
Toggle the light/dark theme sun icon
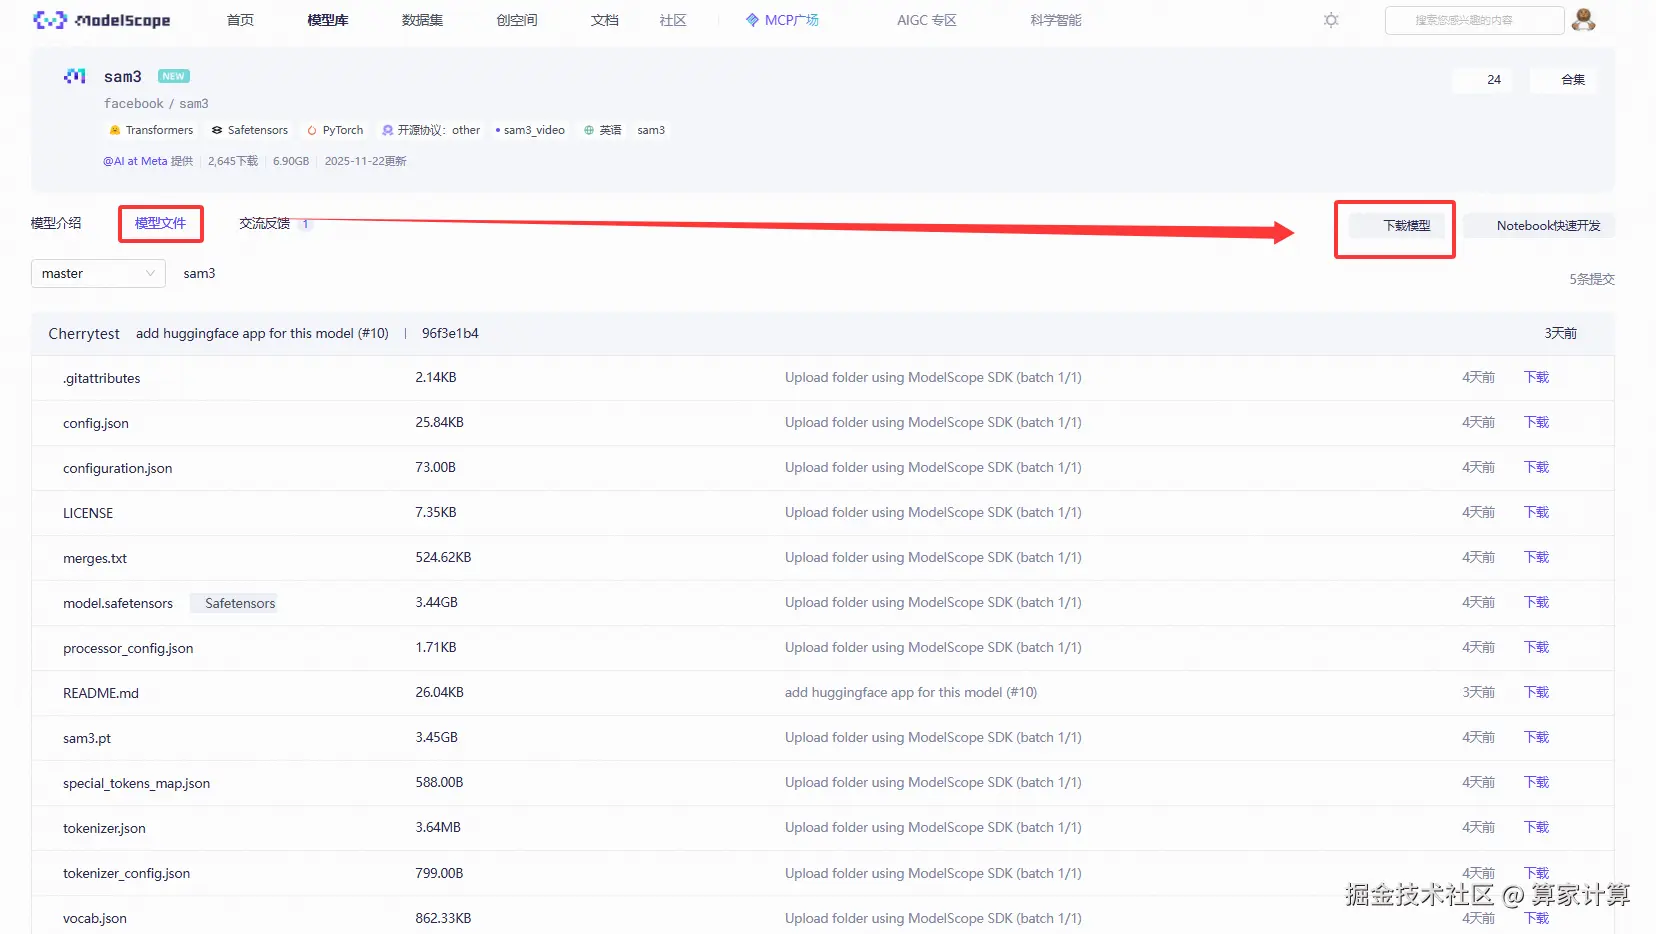pyautogui.click(x=1331, y=20)
